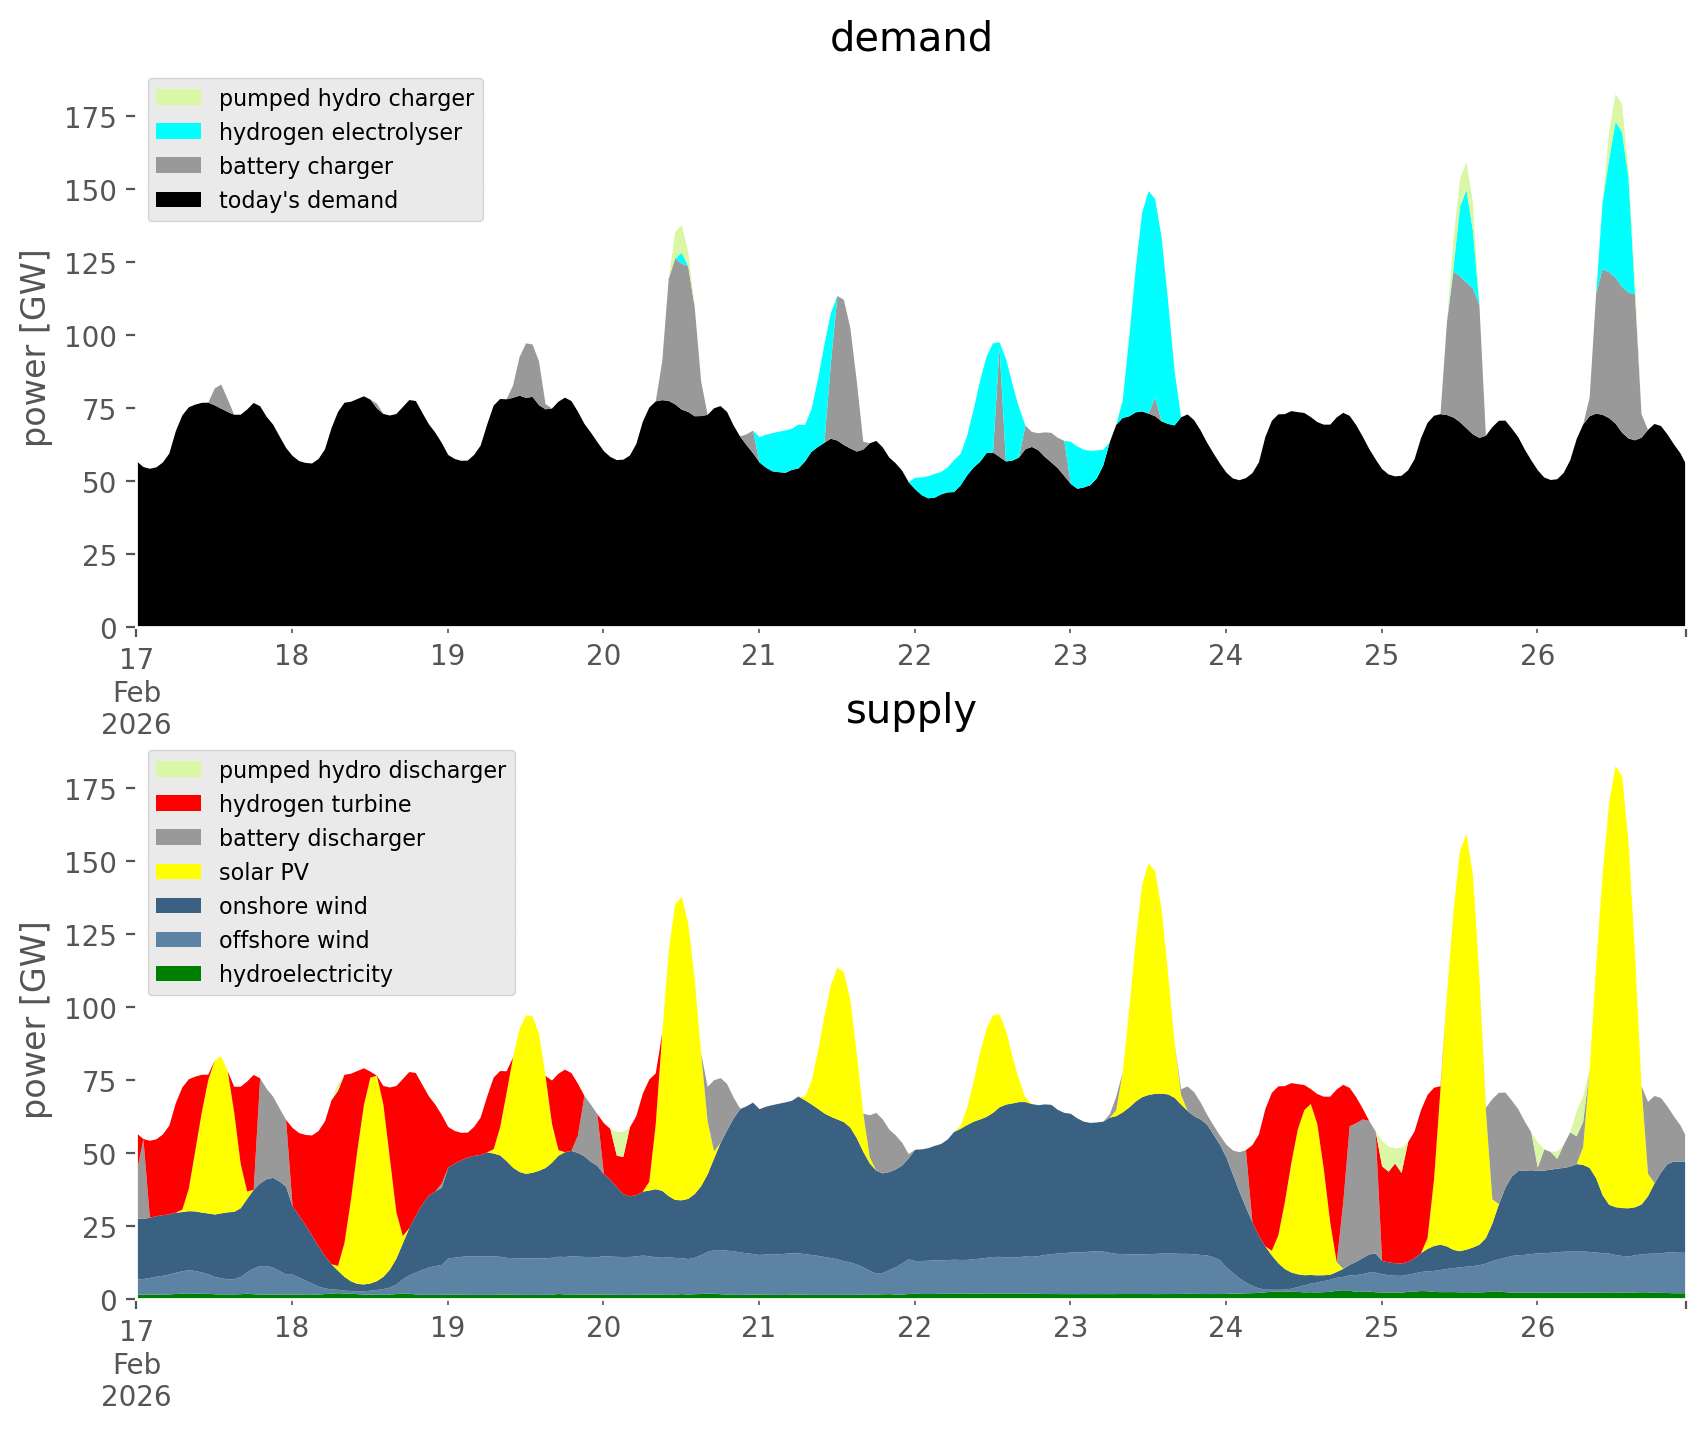Screen dimensions: 1706x1431
Task: Click the supply chart's power [GW] axis label
Action: coord(35,1020)
